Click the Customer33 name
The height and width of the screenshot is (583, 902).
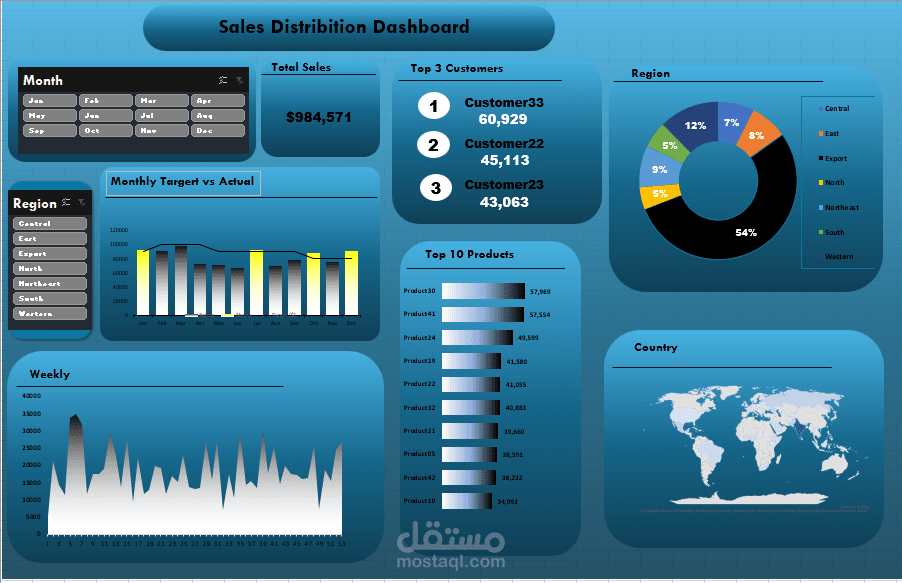(x=504, y=102)
